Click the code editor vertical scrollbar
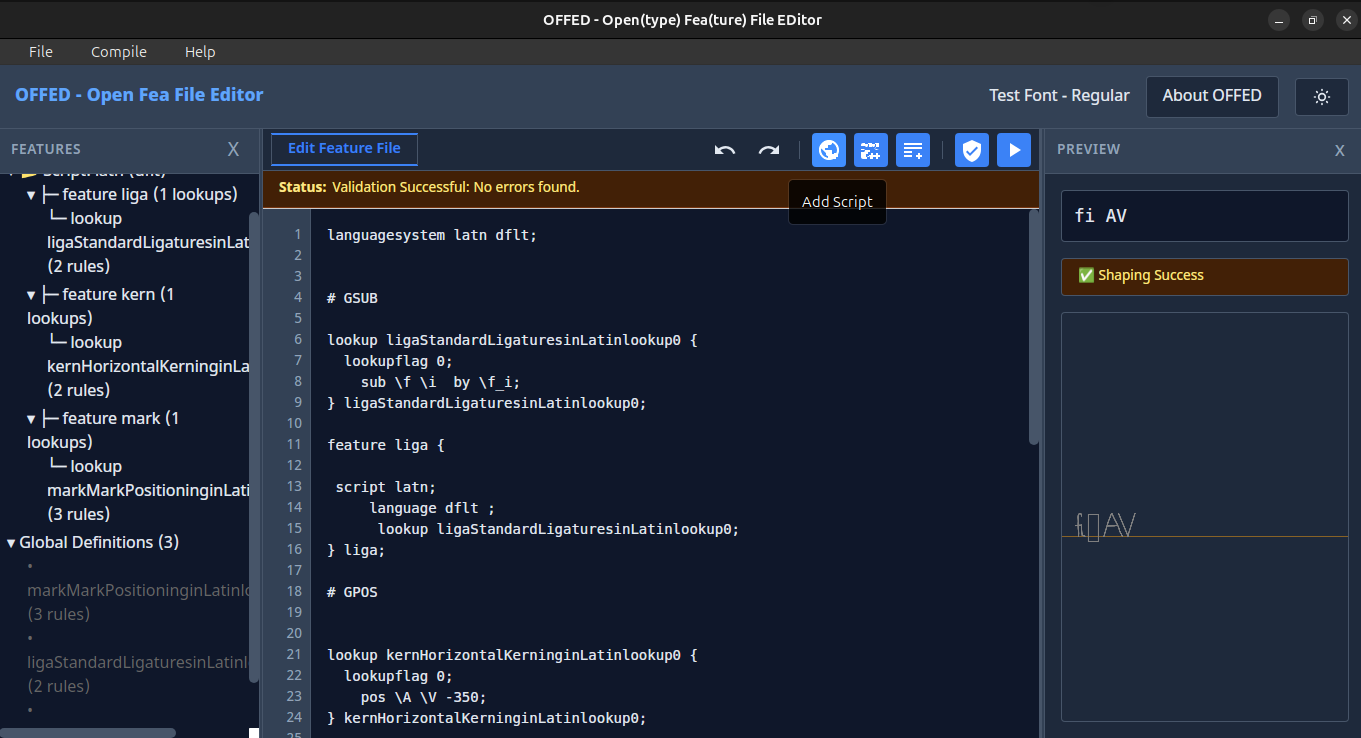Viewport: 1361px width, 738px height. pyautogui.click(x=1034, y=327)
